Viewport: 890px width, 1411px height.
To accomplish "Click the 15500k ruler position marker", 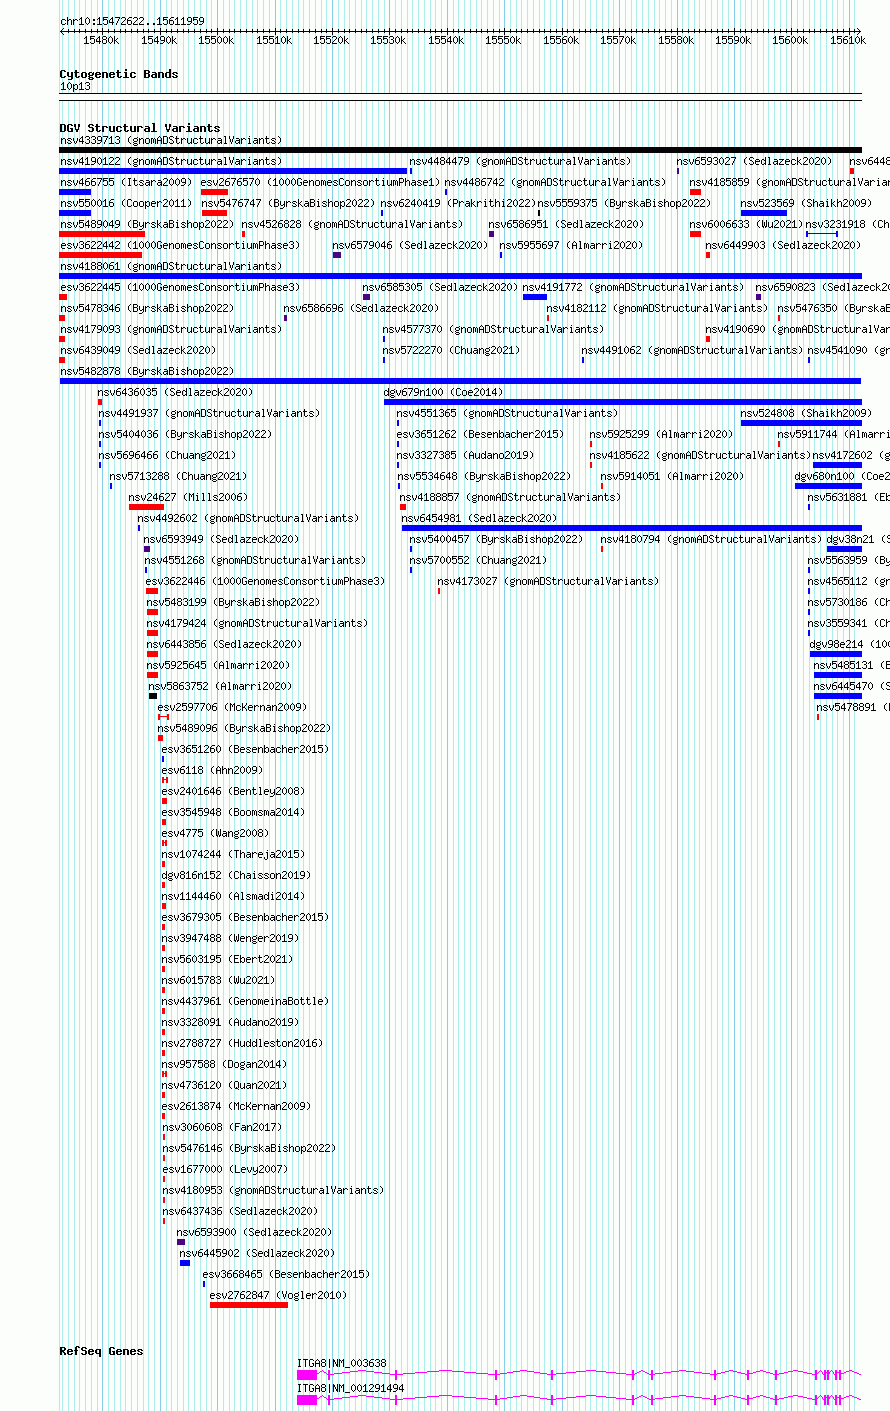I will [x=216, y=40].
